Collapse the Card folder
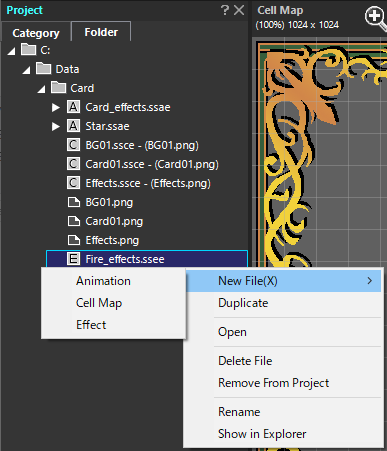The width and height of the screenshot is (387, 451). (41, 89)
